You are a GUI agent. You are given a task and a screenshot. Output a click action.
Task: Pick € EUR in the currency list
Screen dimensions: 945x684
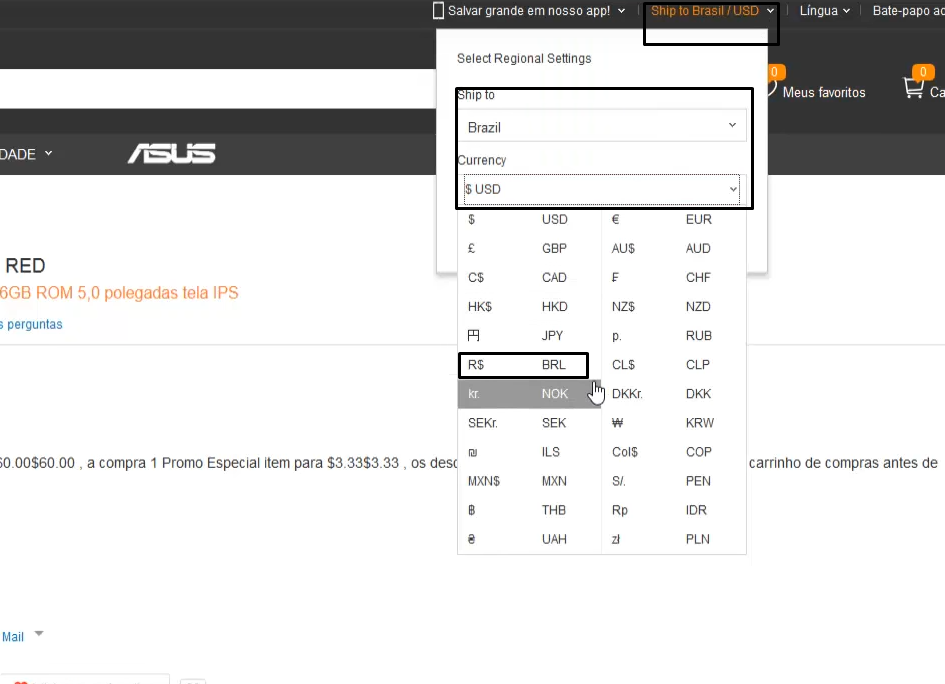(674, 219)
